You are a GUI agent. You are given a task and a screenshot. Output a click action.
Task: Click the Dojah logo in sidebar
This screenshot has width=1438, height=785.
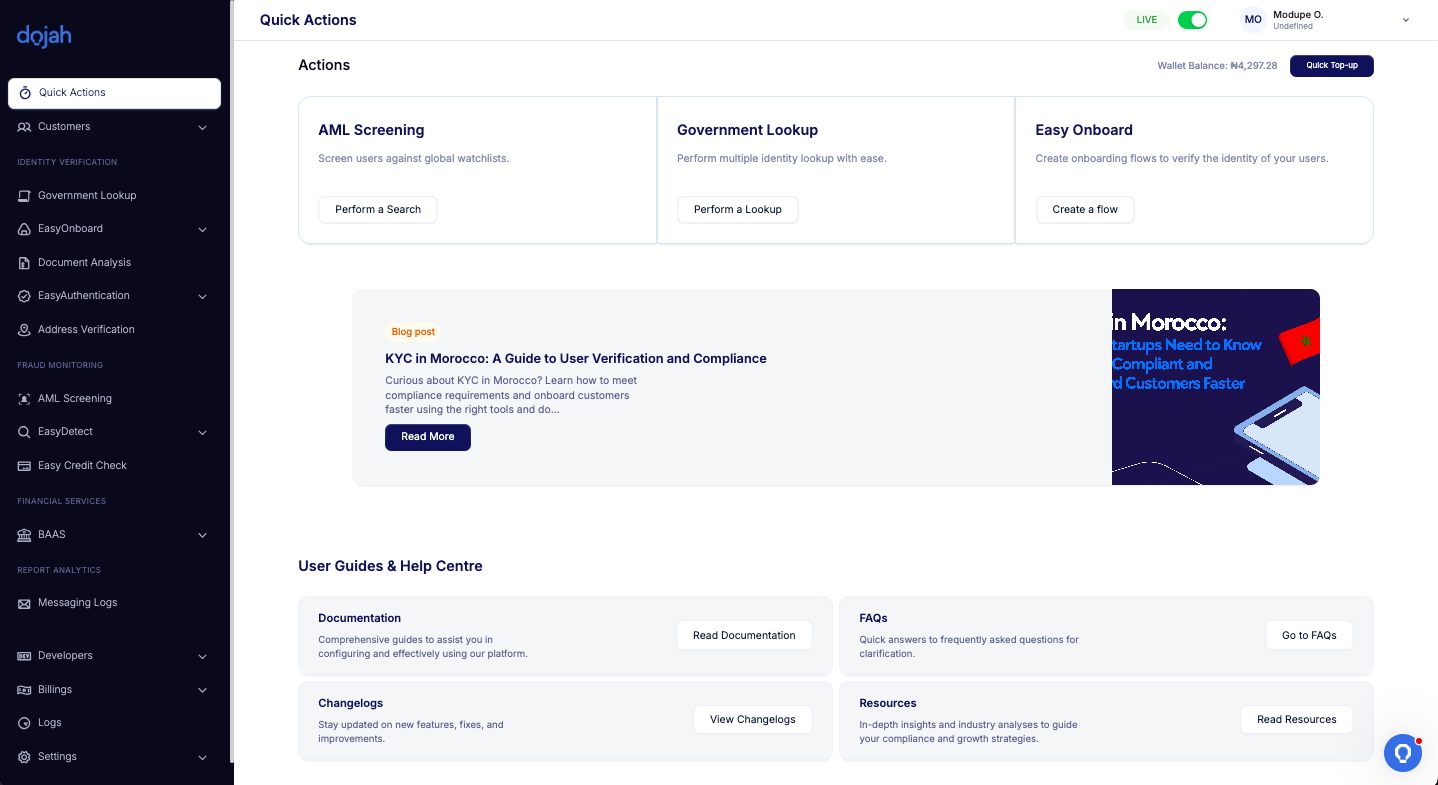click(x=44, y=37)
